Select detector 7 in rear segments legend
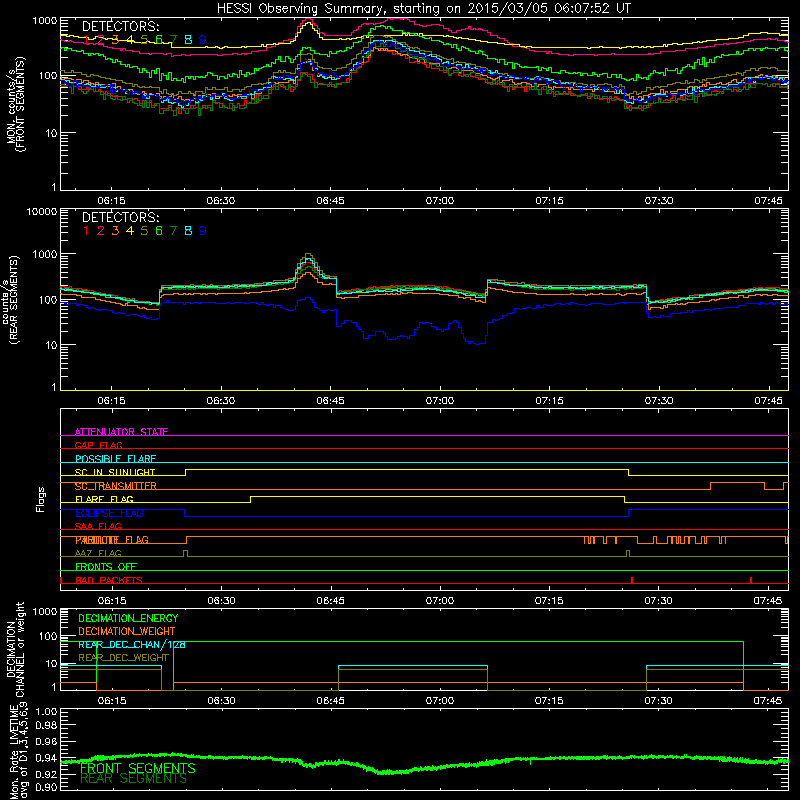 point(173,231)
